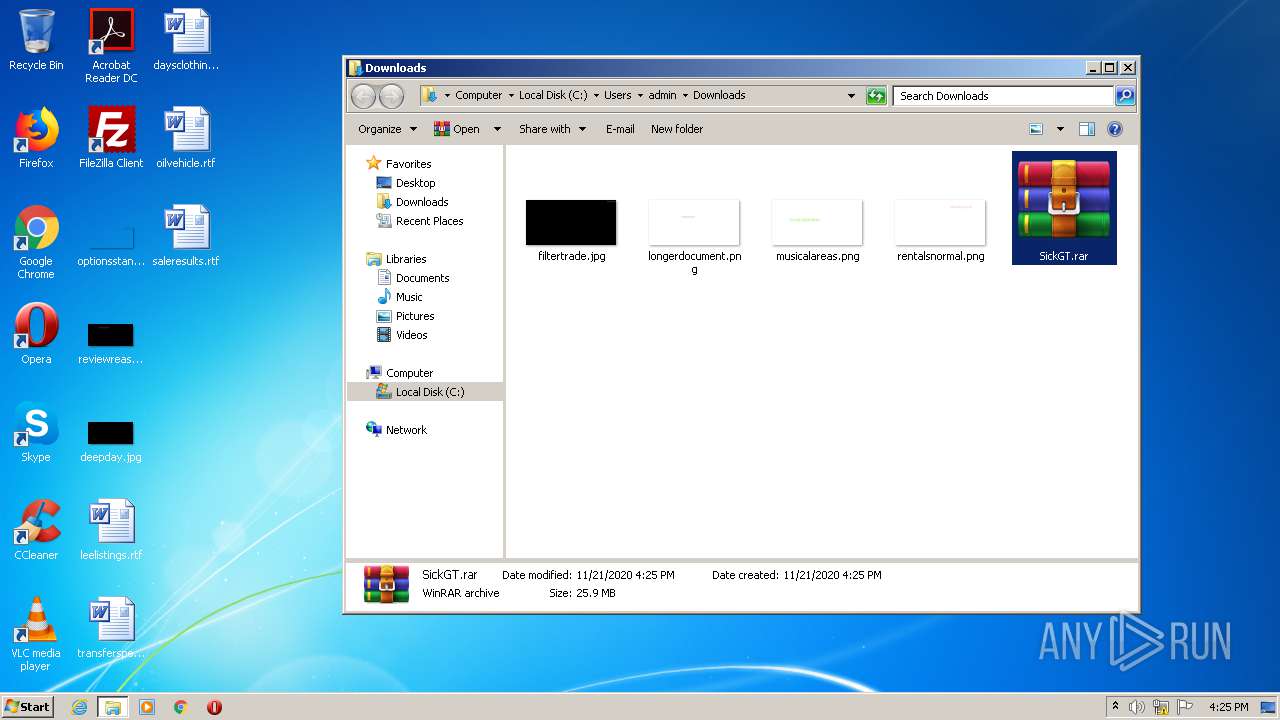Click the search magnifier icon

coord(1125,96)
